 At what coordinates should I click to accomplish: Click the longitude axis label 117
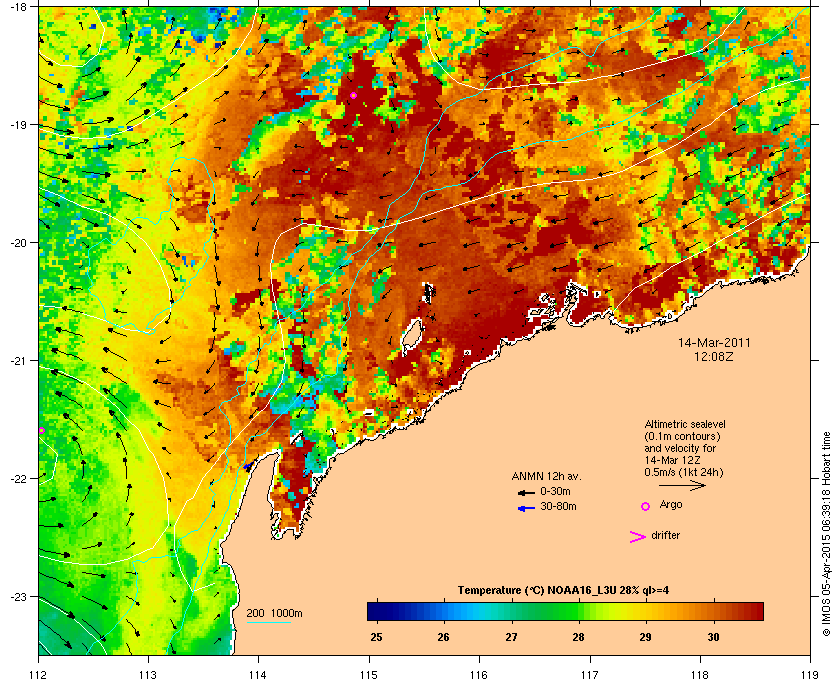click(589, 674)
